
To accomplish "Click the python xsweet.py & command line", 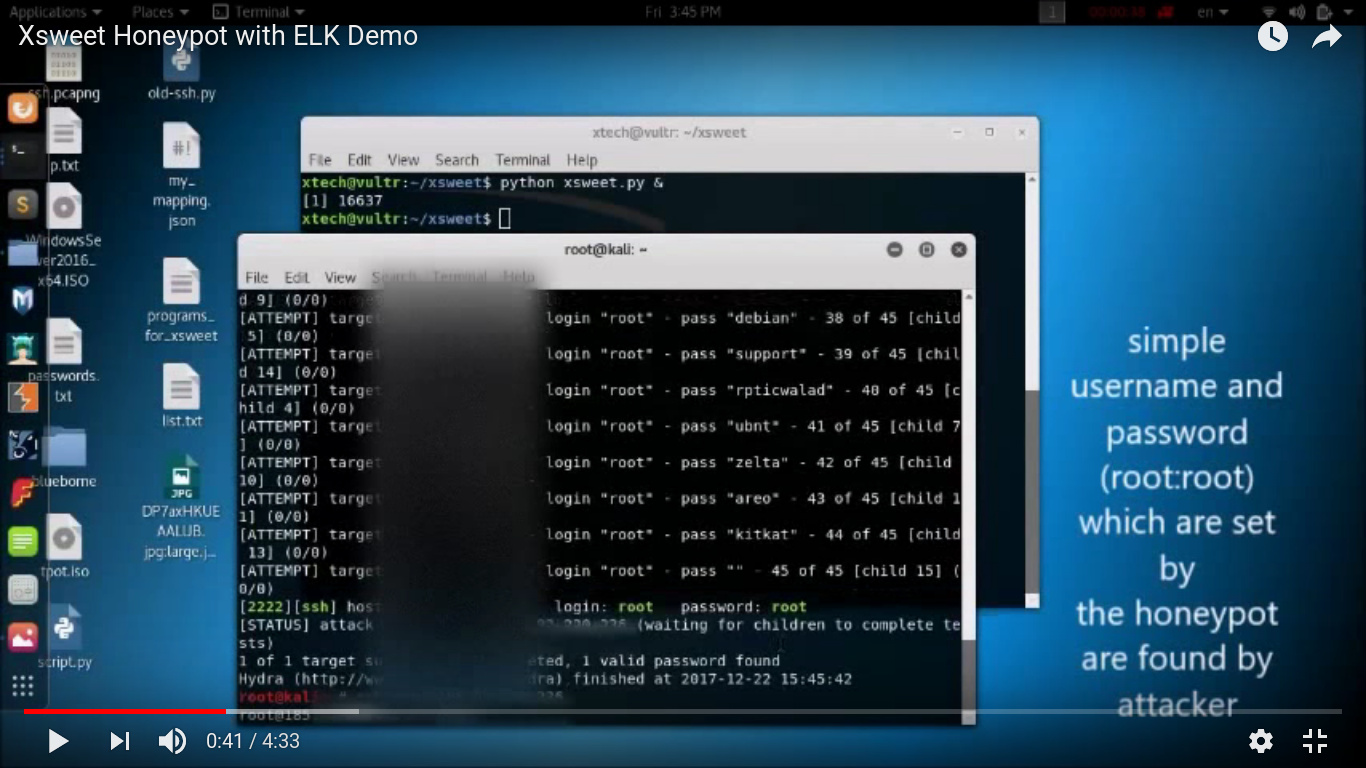I will click(x=483, y=183).
